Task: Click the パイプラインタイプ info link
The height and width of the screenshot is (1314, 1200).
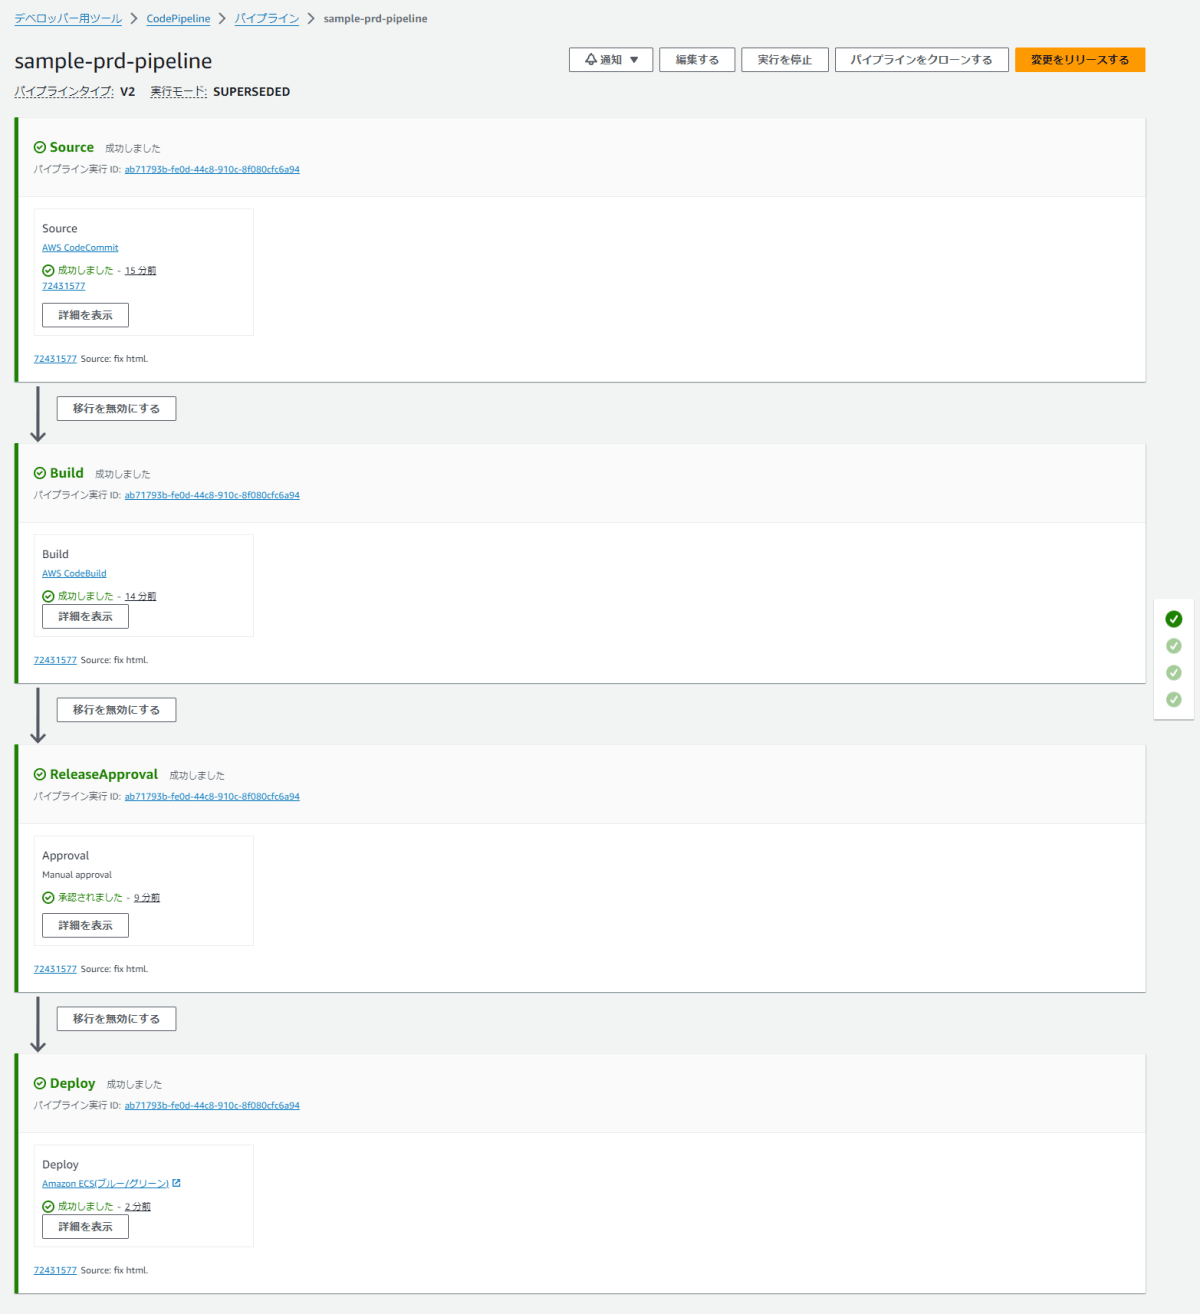Action: point(63,91)
